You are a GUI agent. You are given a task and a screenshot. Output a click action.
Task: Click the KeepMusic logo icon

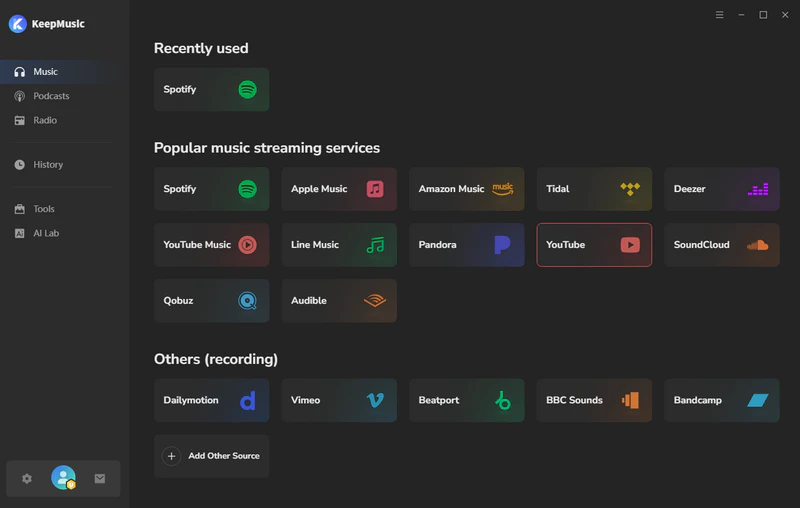coord(17,24)
